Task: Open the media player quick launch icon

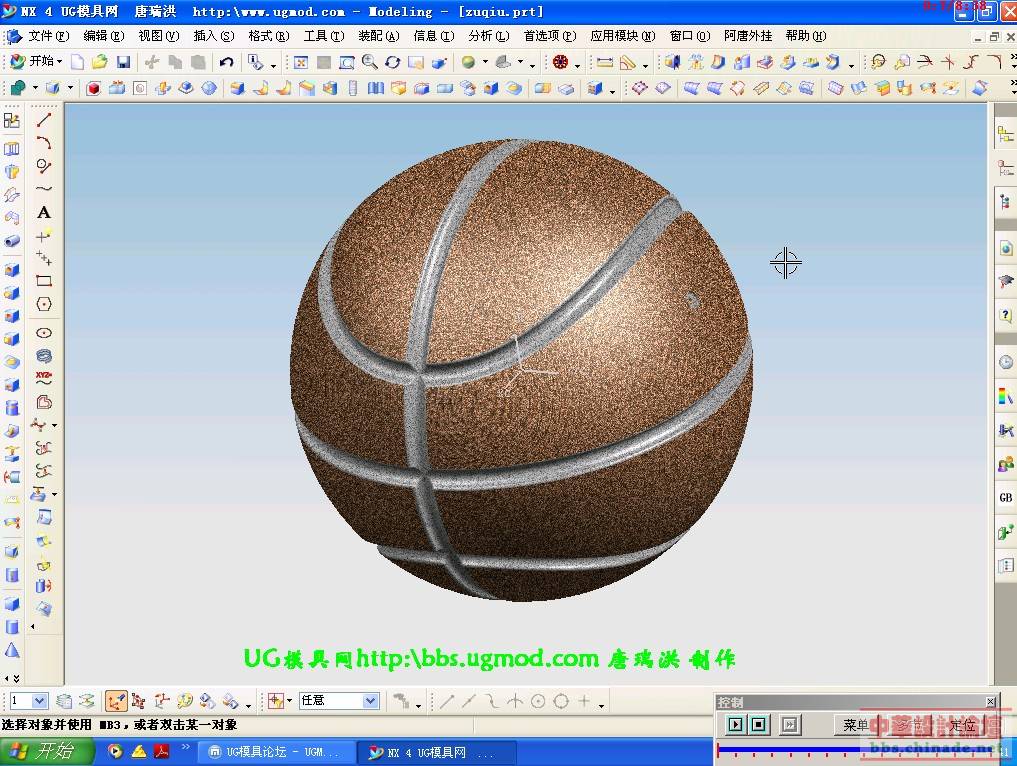Action: coord(115,752)
